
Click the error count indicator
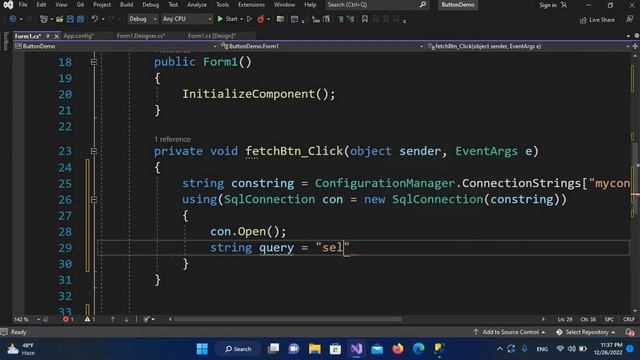click(x=68, y=319)
